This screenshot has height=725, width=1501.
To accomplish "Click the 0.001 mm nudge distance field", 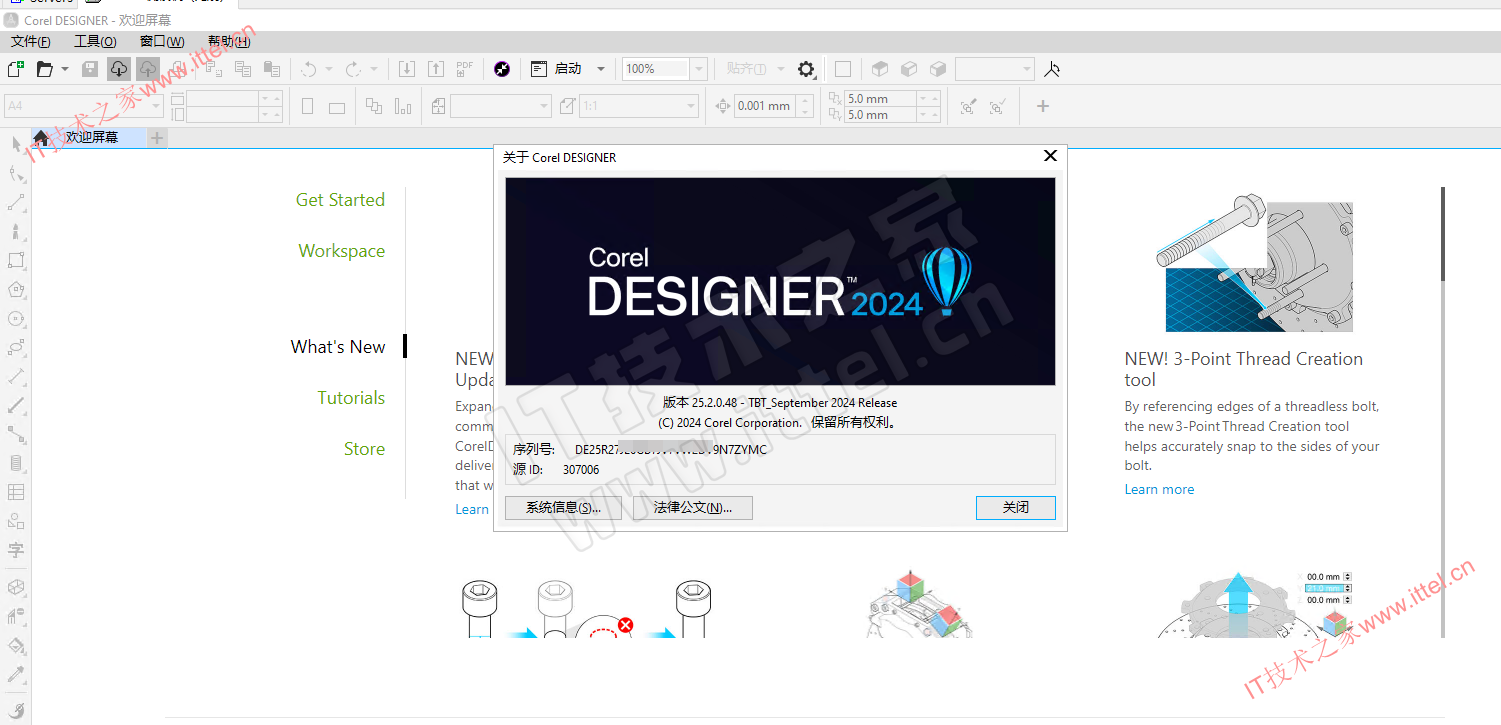I will click(764, 106).
